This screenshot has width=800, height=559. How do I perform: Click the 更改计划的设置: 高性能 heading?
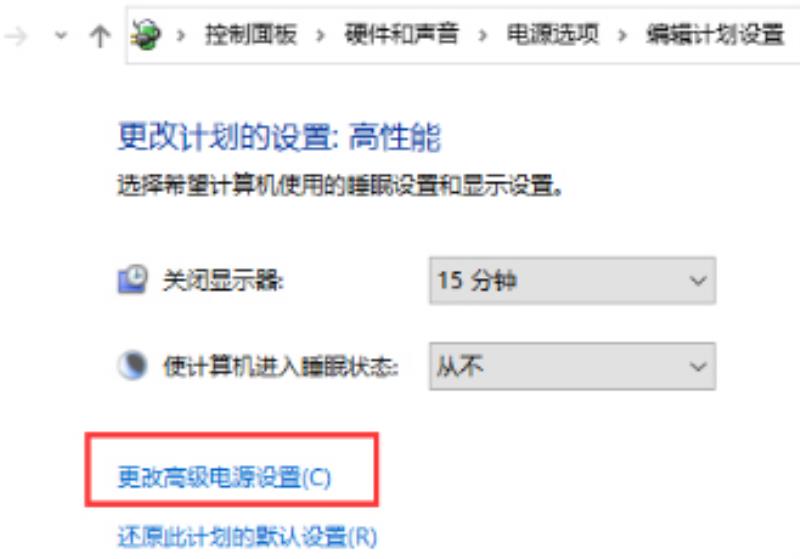280,137
